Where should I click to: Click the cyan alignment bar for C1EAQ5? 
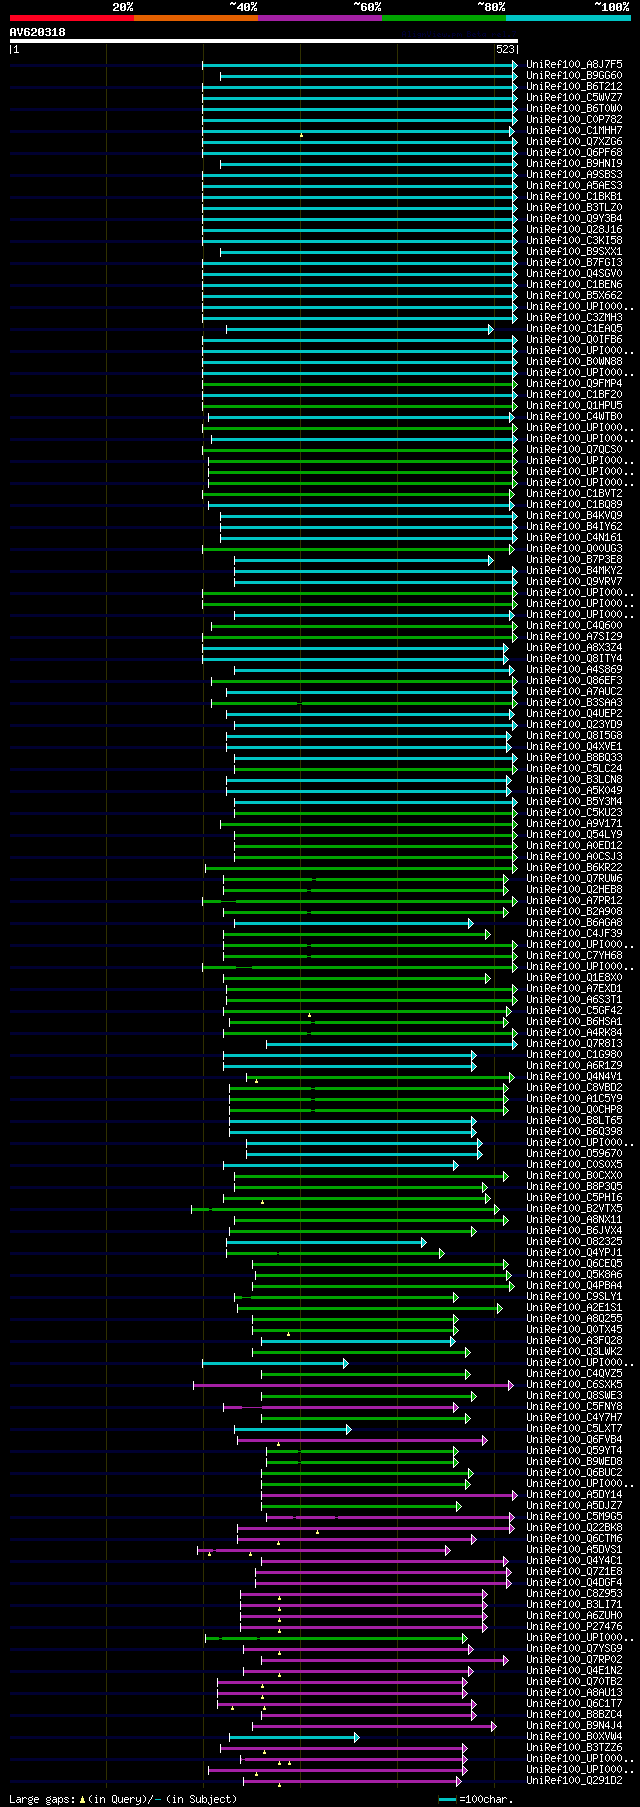click(x=359, y=329)
